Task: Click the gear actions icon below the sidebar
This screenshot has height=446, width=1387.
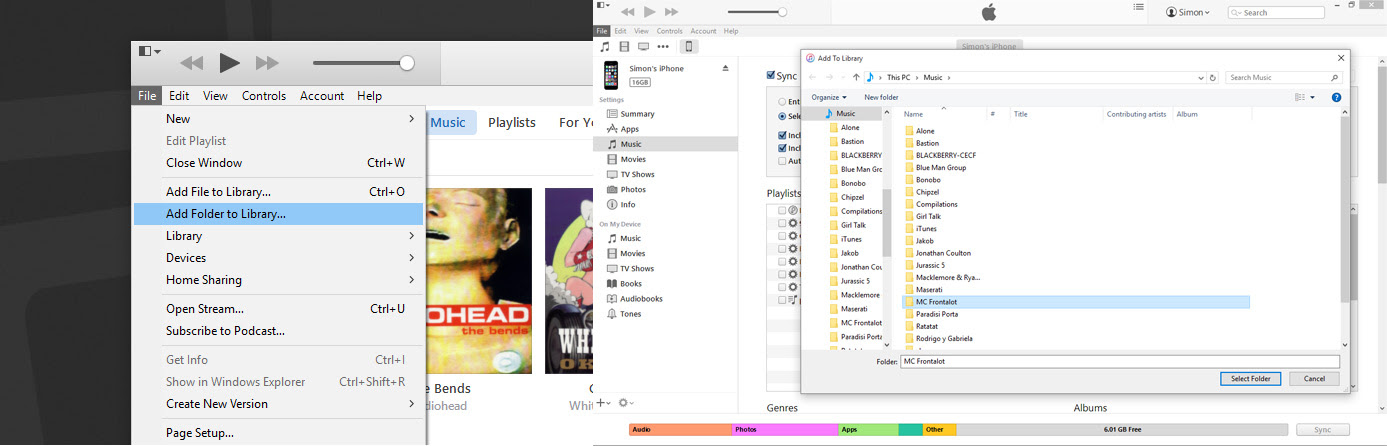Action: [626, 402]
